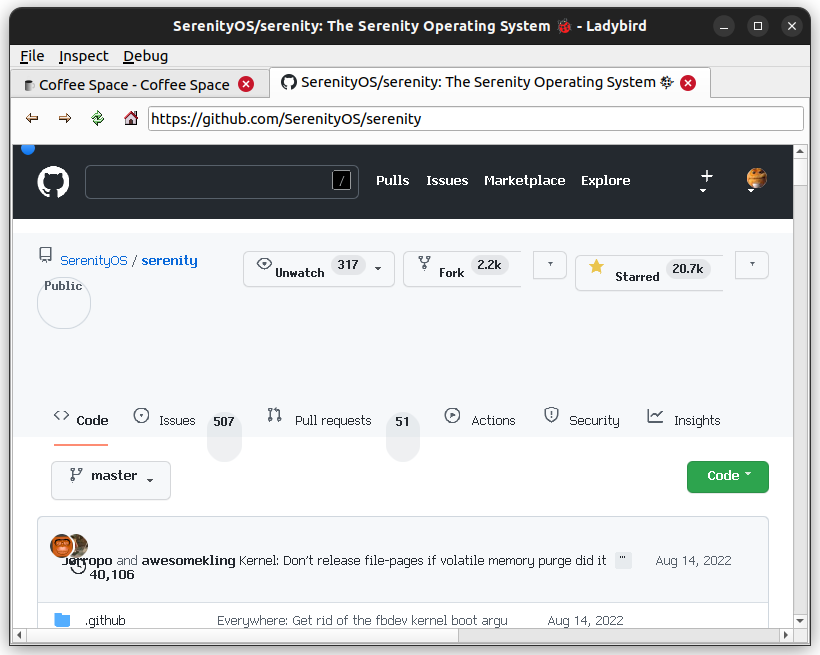Open the SerenityOS organization link
This screenshot has width=820, height=655.
(94, 261)
